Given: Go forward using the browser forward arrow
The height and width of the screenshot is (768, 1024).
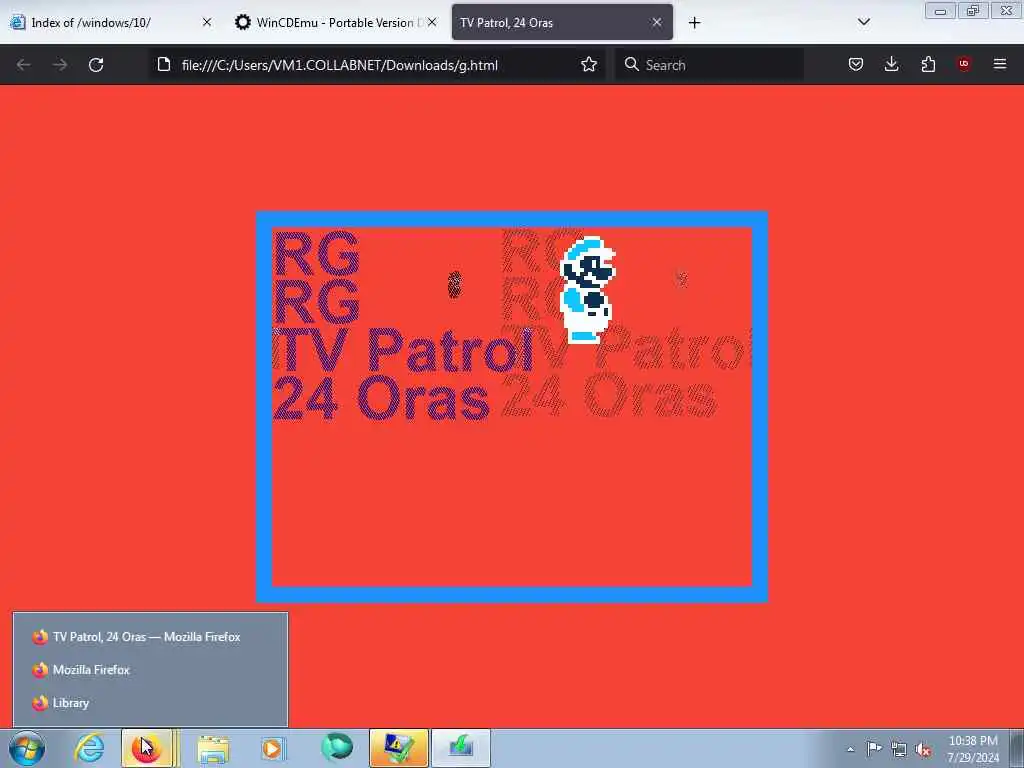Looking at the screenshot, I should [60, 65].
